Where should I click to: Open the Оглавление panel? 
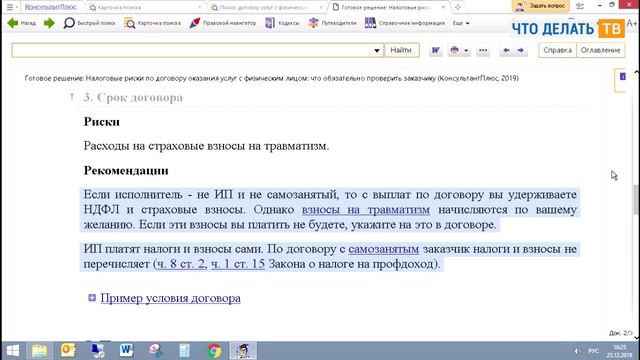(x=600, y=50)
